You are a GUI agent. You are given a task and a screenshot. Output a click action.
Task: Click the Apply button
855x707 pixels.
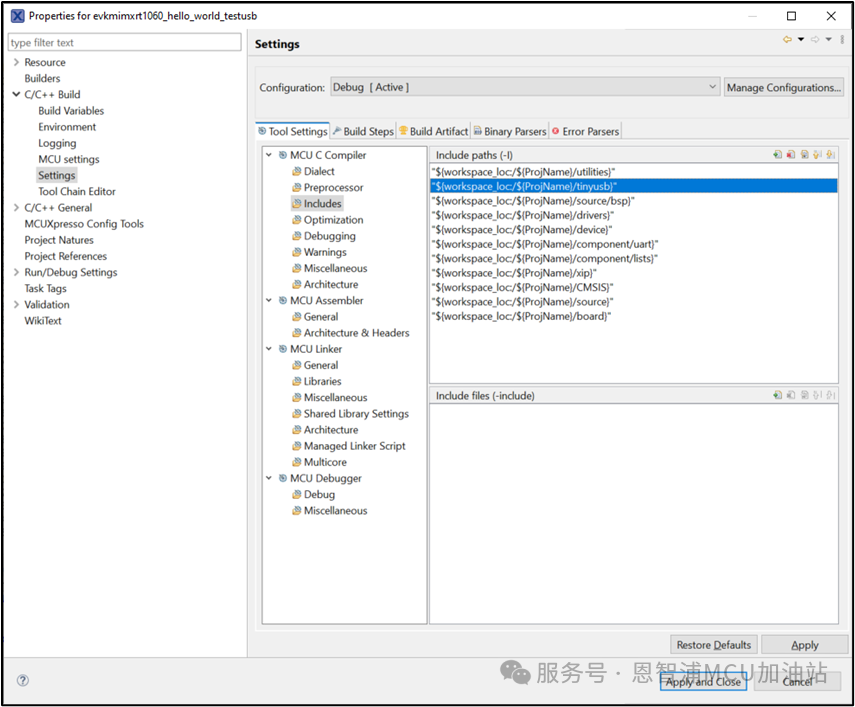click(805, 645)
